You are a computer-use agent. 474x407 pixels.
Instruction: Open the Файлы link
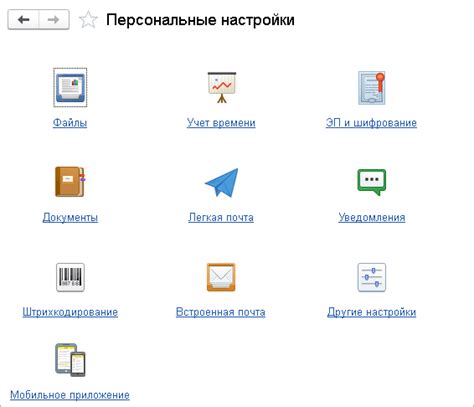point(70,123)
